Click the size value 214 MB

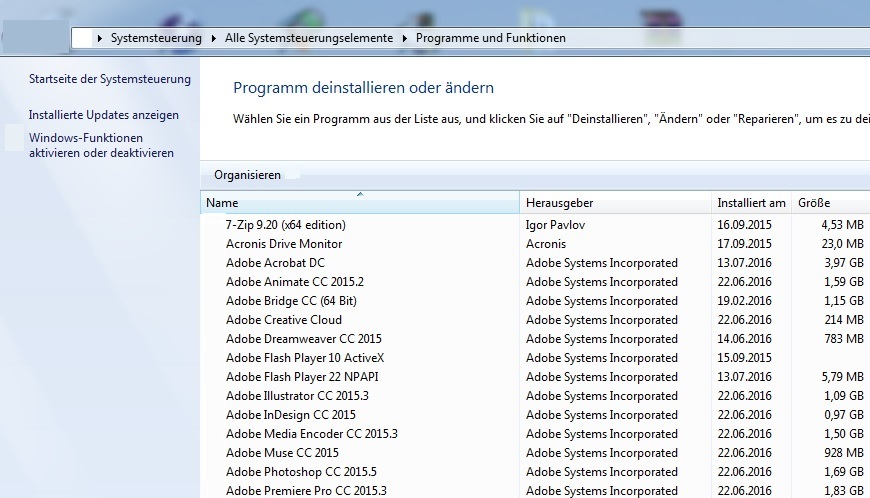click(x=844, y=320)
